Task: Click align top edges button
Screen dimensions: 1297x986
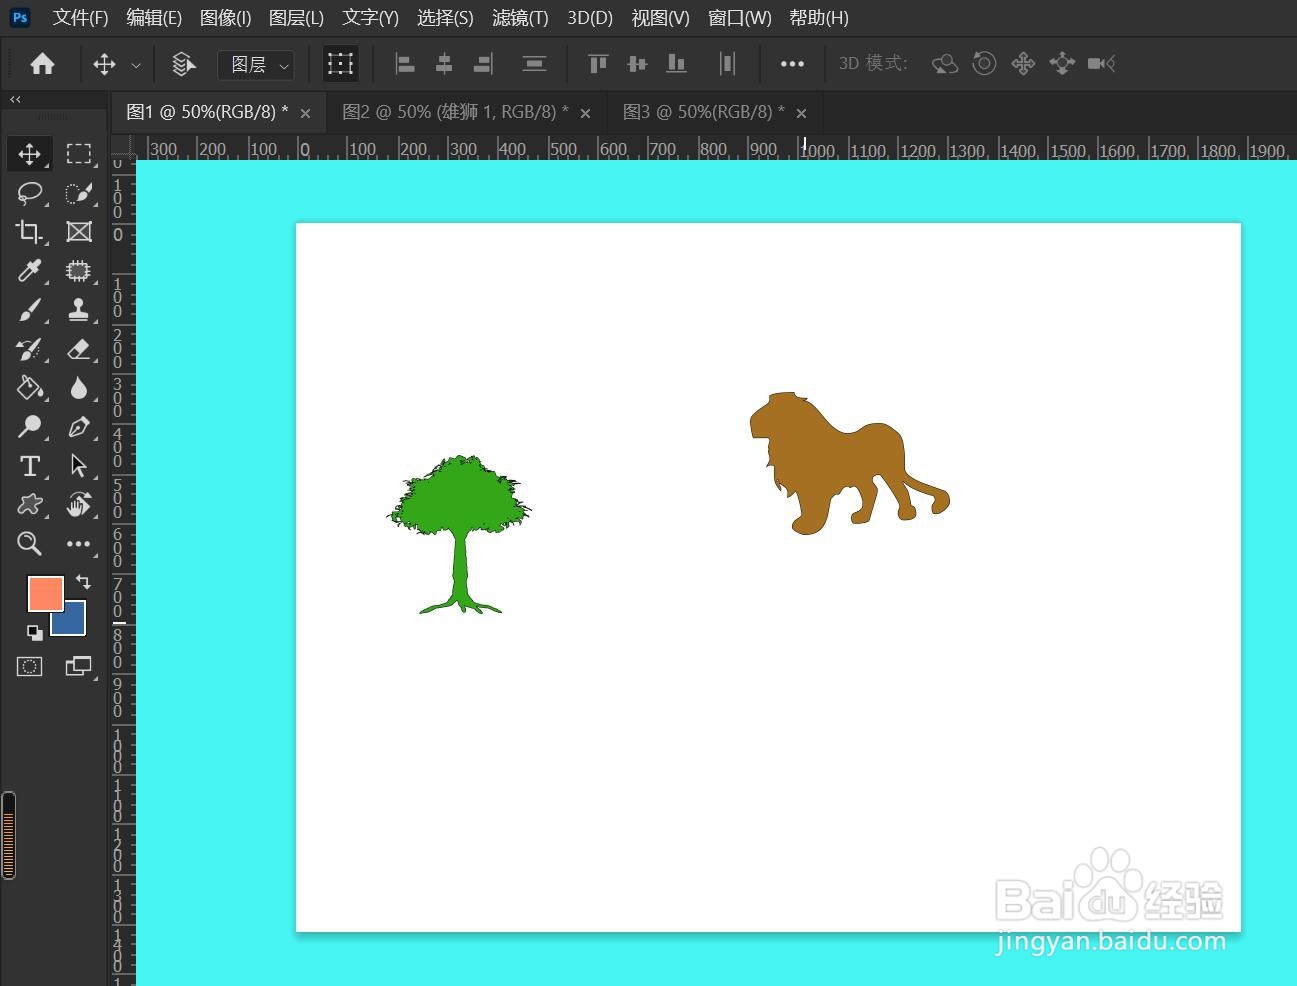Action: click(598, 64)
